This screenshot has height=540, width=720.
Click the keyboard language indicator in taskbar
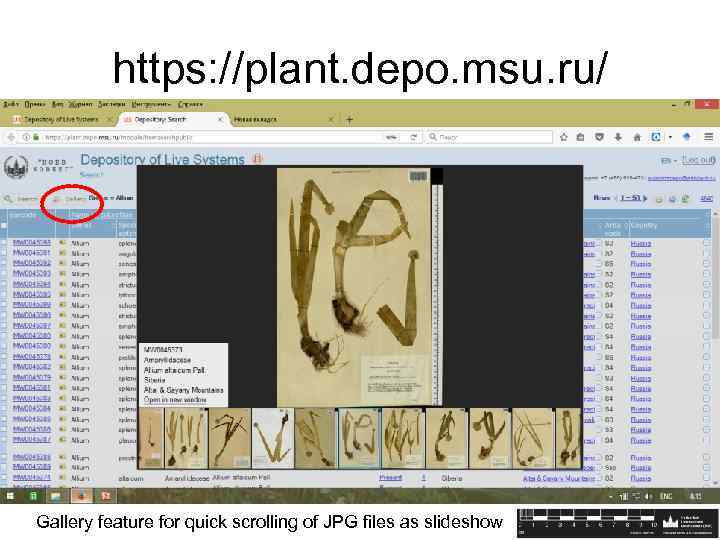coord(666,496)
